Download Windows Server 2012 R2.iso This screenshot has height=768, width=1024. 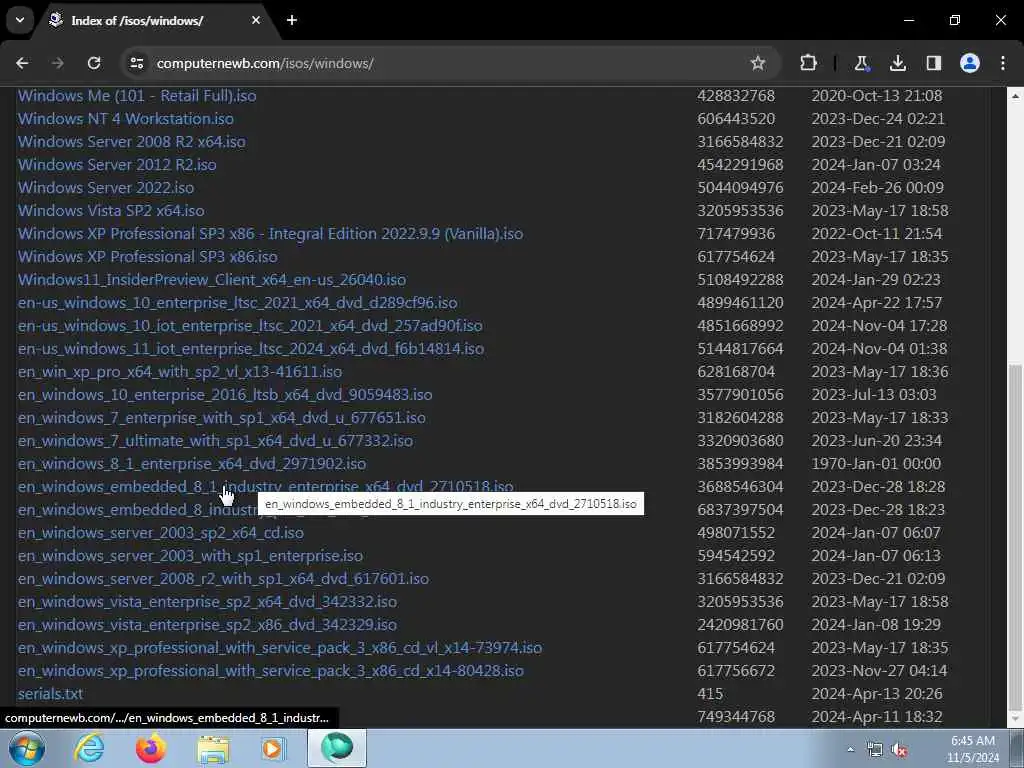coord(117,165)
